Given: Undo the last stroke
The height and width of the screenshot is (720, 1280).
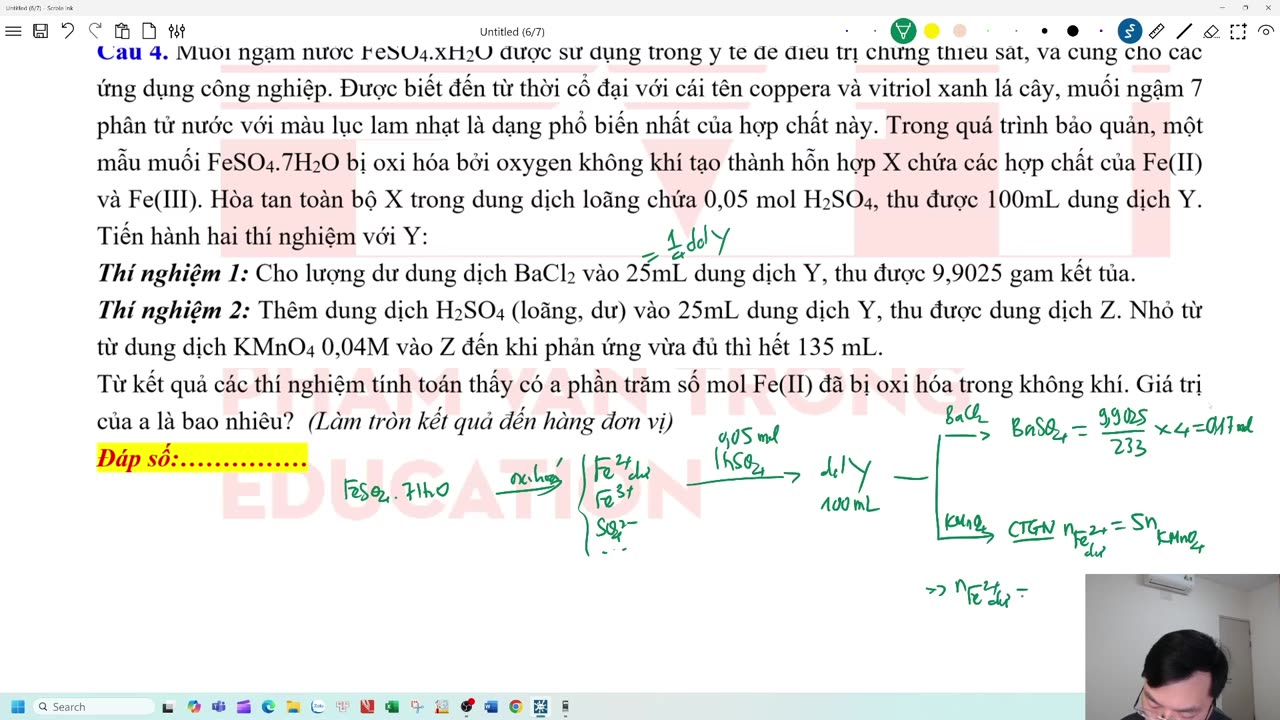Looking at the screenshot, I should point(68,31).
